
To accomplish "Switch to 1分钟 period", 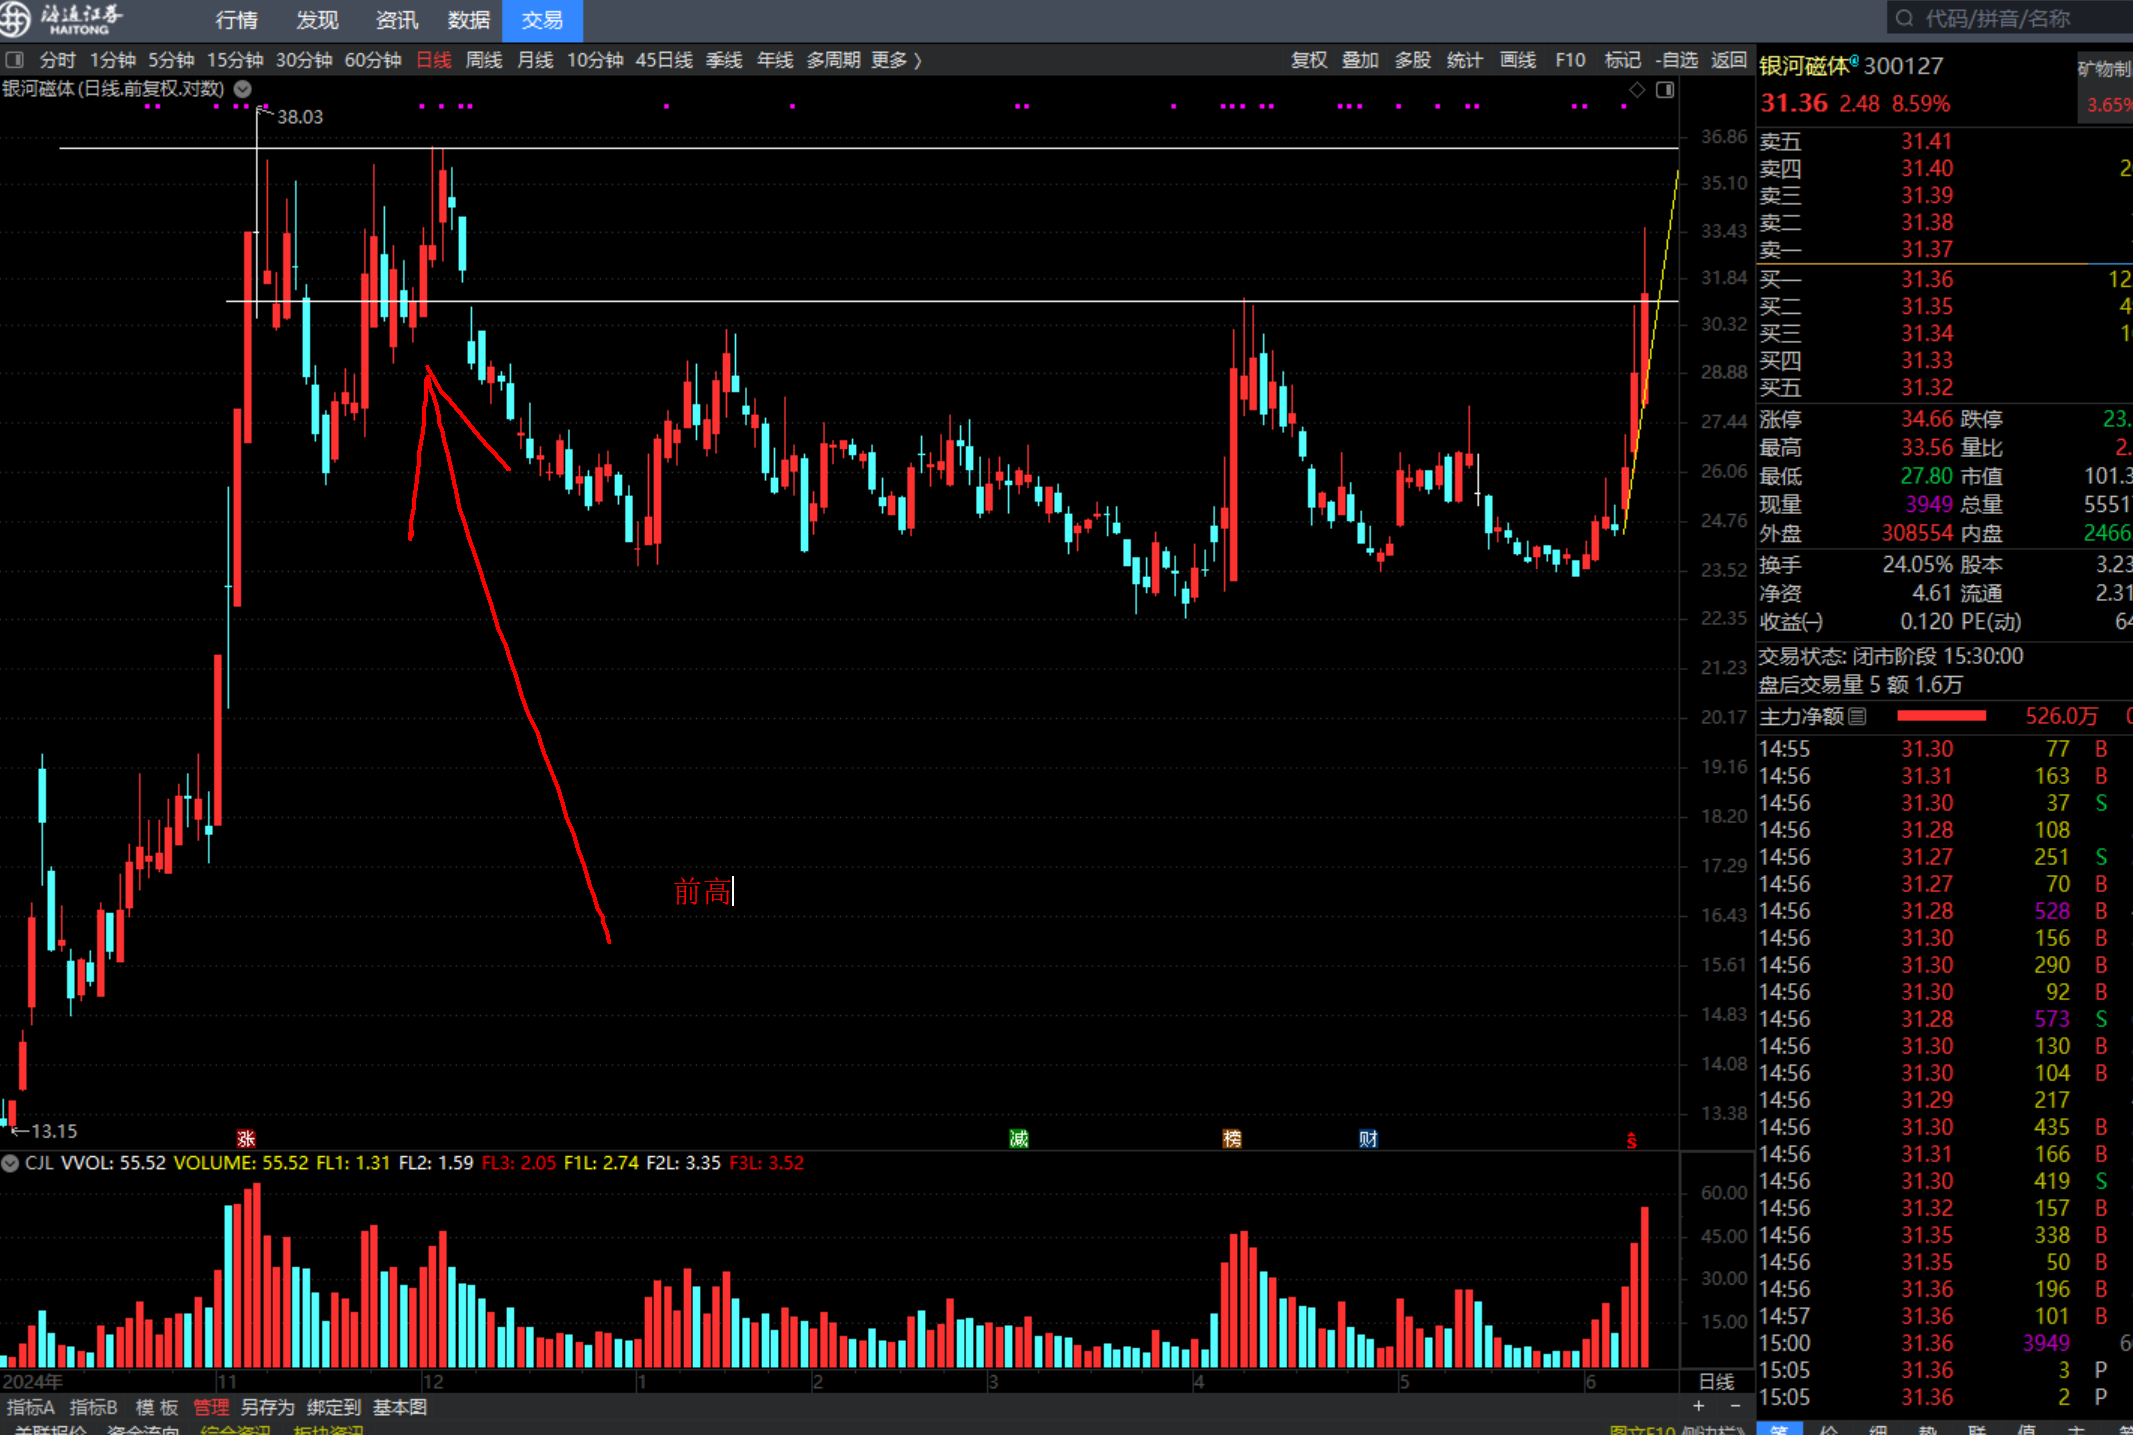I will 113,60.
